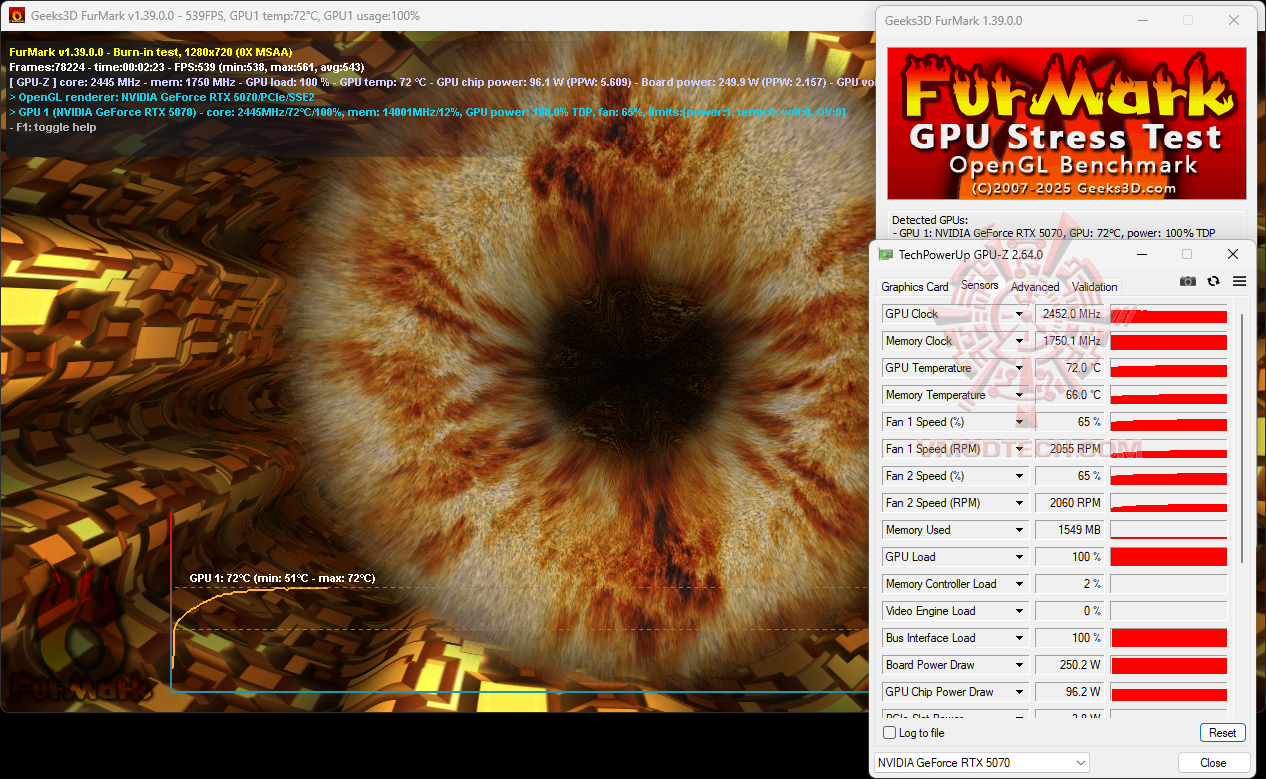Minimize the TechPowerUp GPU-Z window
Viewport: 1266px width, 779px height.
[1142, 254]
